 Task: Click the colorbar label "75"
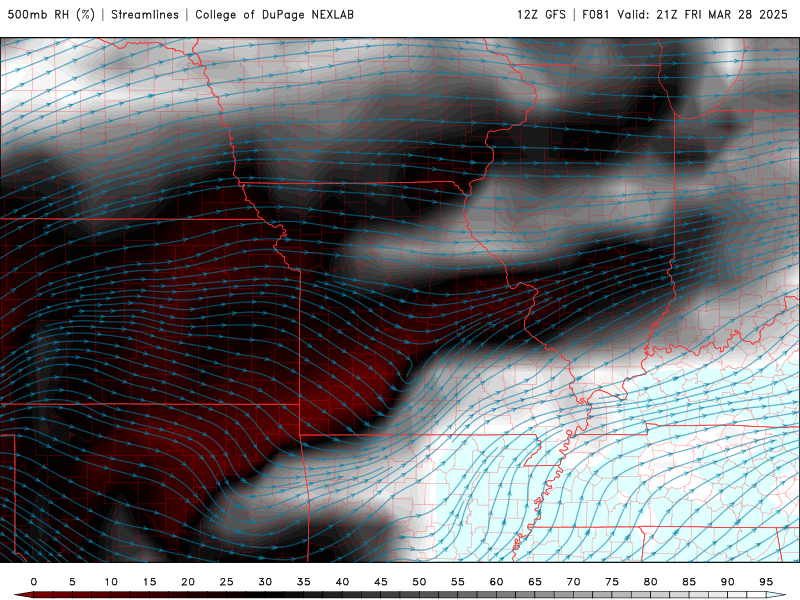[x=612, y=582]
